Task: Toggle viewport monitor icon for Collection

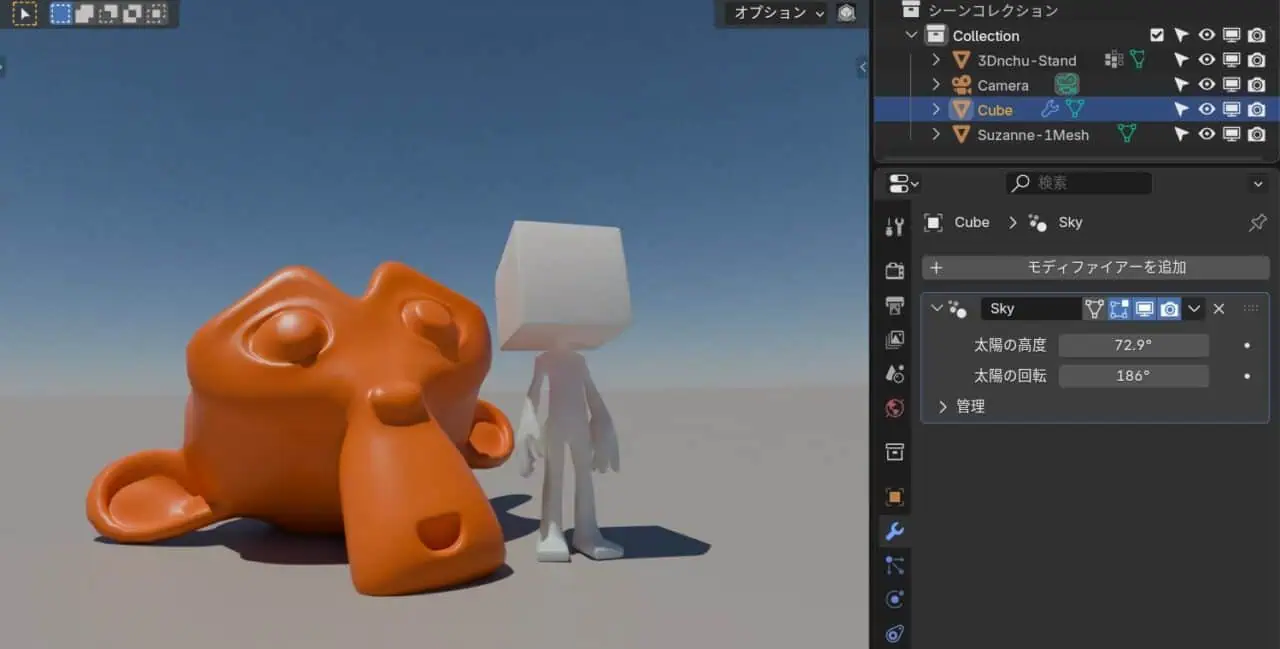Action: click(x=1232, y=35)
